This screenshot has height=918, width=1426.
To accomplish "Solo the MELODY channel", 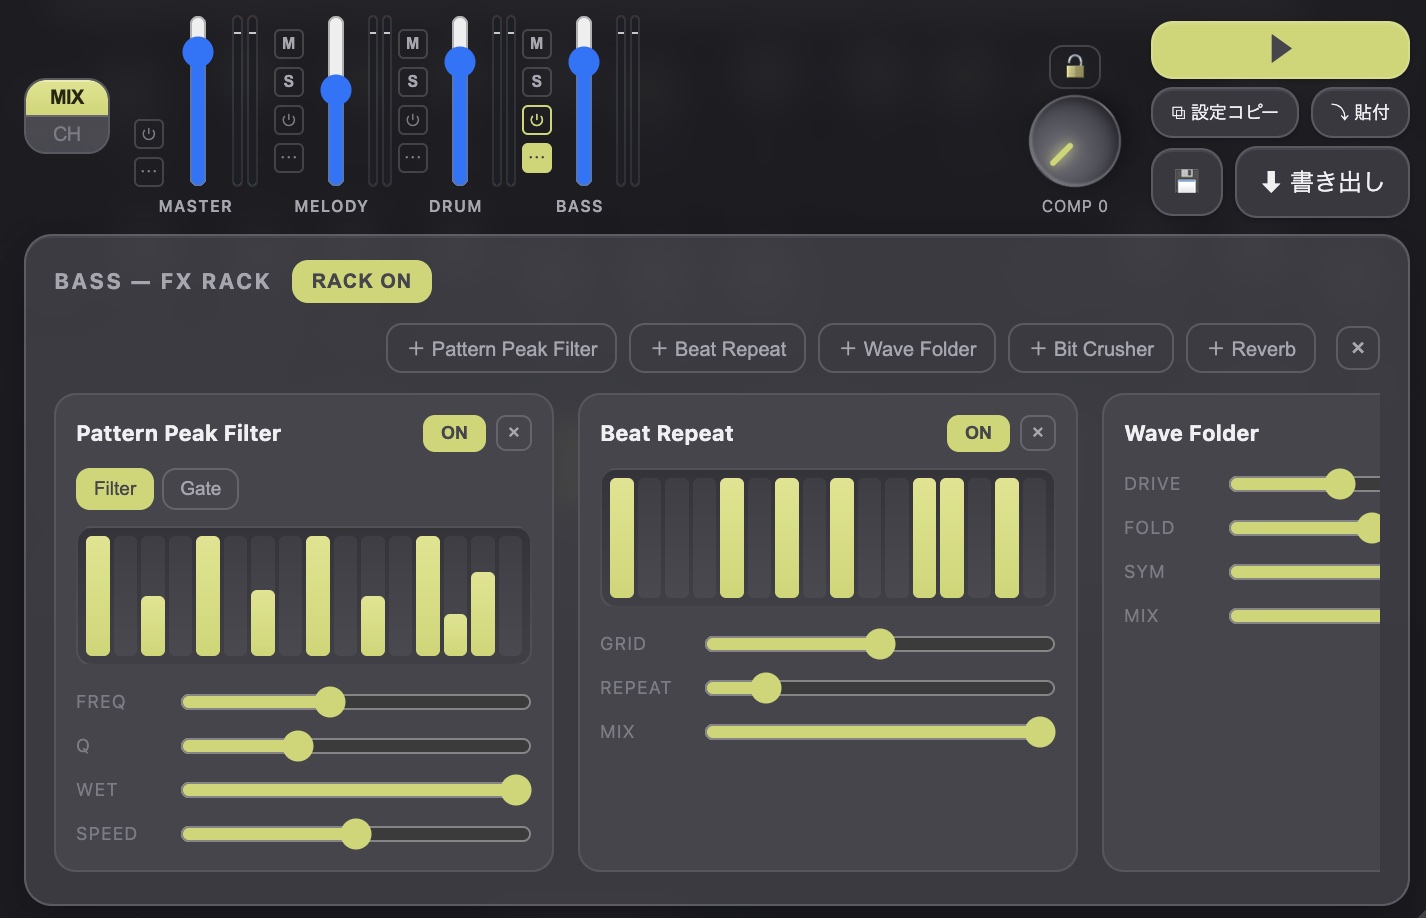I will click(289, 82).
